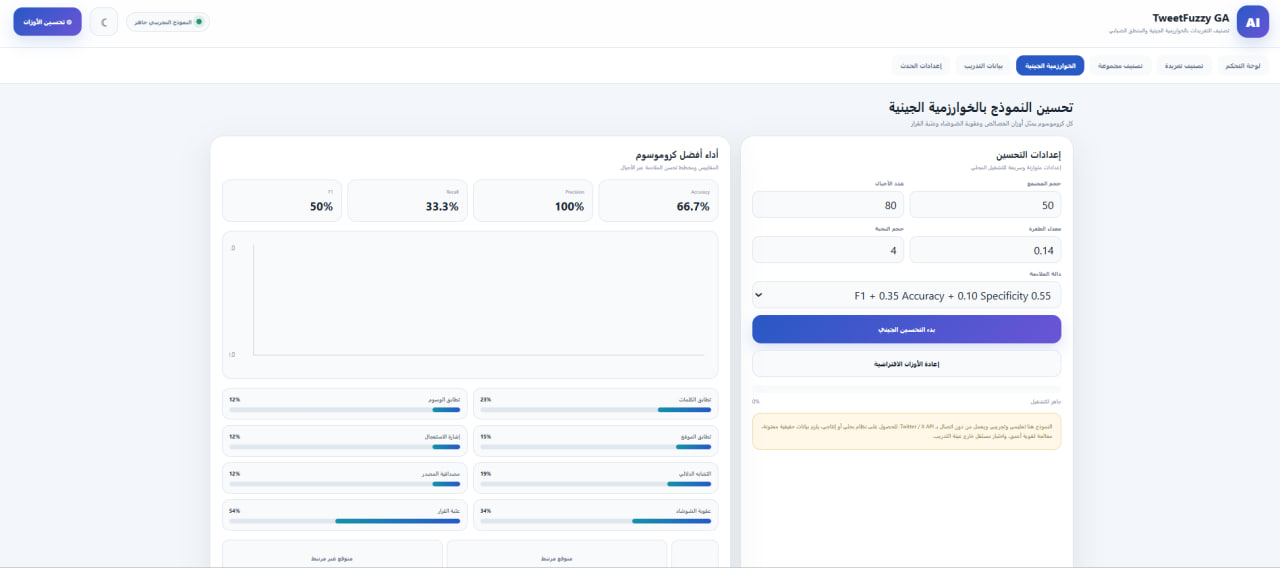This screenshot has height=568, width=1280.
Task: Select the الخوارزمية الجينية tab
Action: coord(1050,65)
